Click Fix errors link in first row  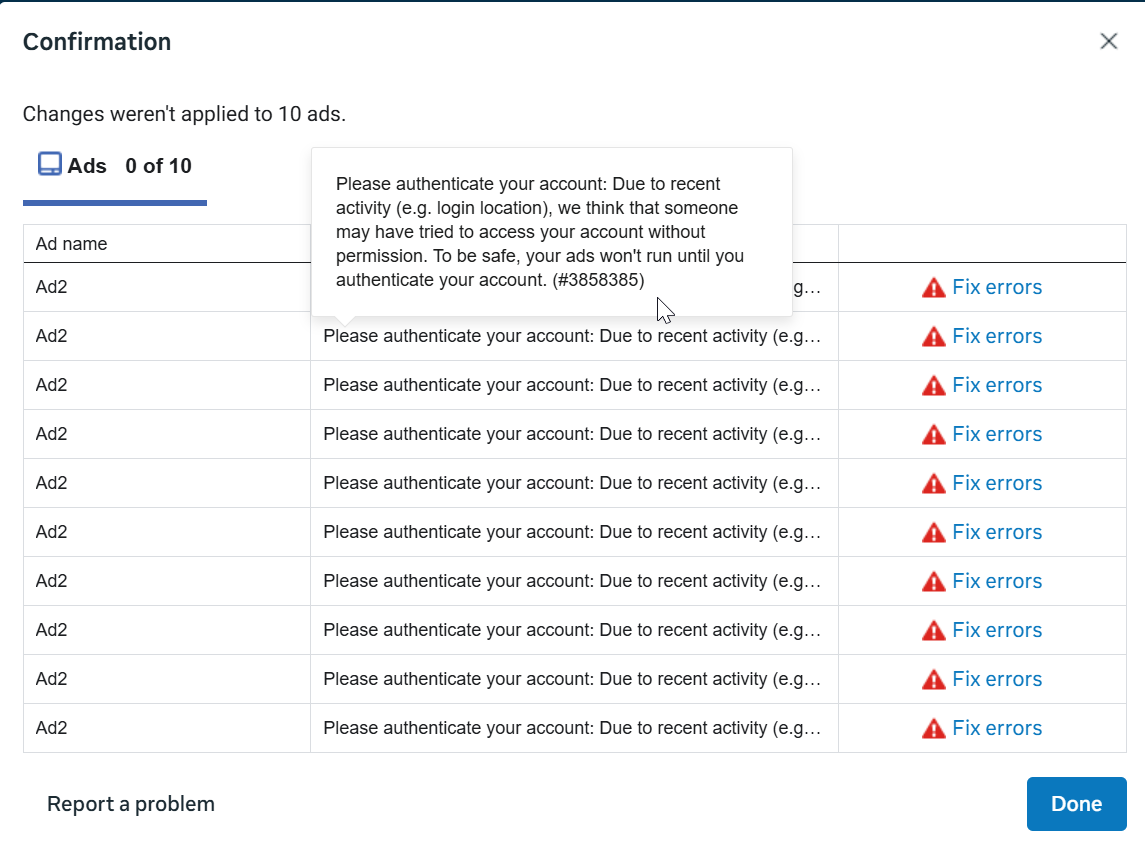997,287
